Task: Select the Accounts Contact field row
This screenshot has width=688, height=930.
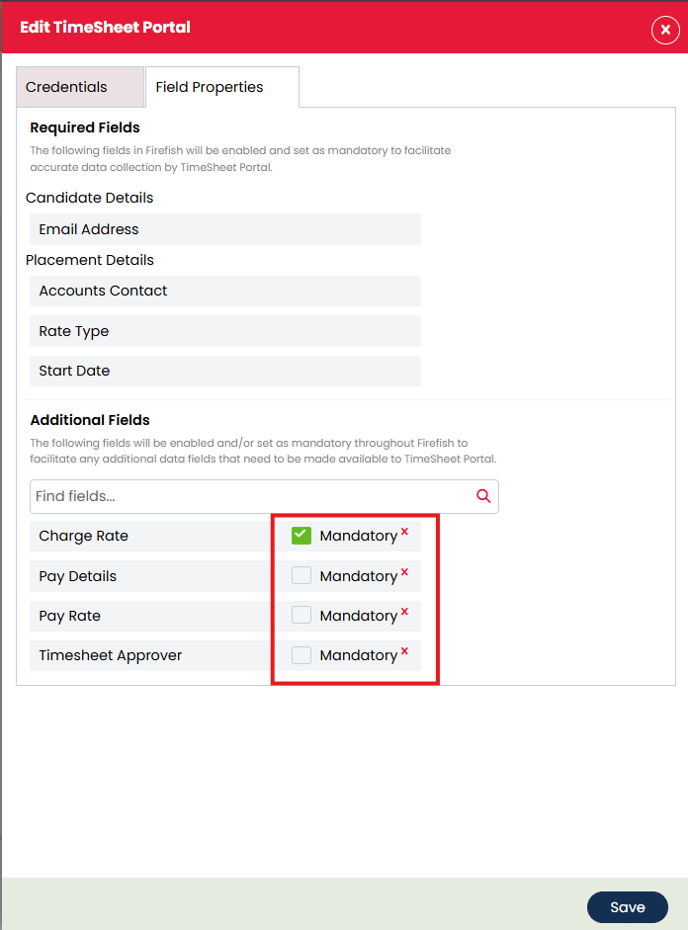Action: point(225,291)
